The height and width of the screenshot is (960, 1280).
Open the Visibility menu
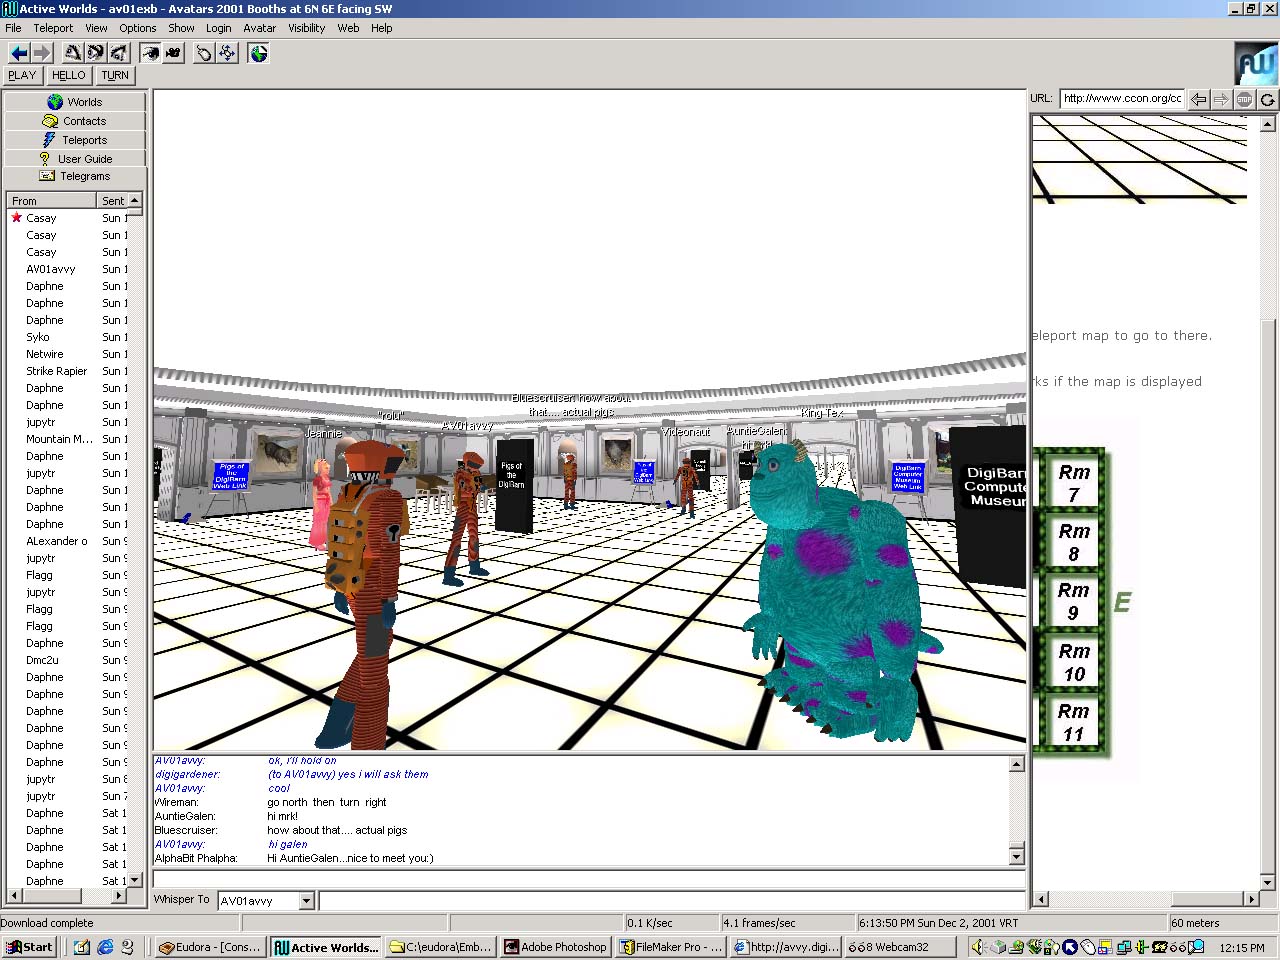pos(306,28)
